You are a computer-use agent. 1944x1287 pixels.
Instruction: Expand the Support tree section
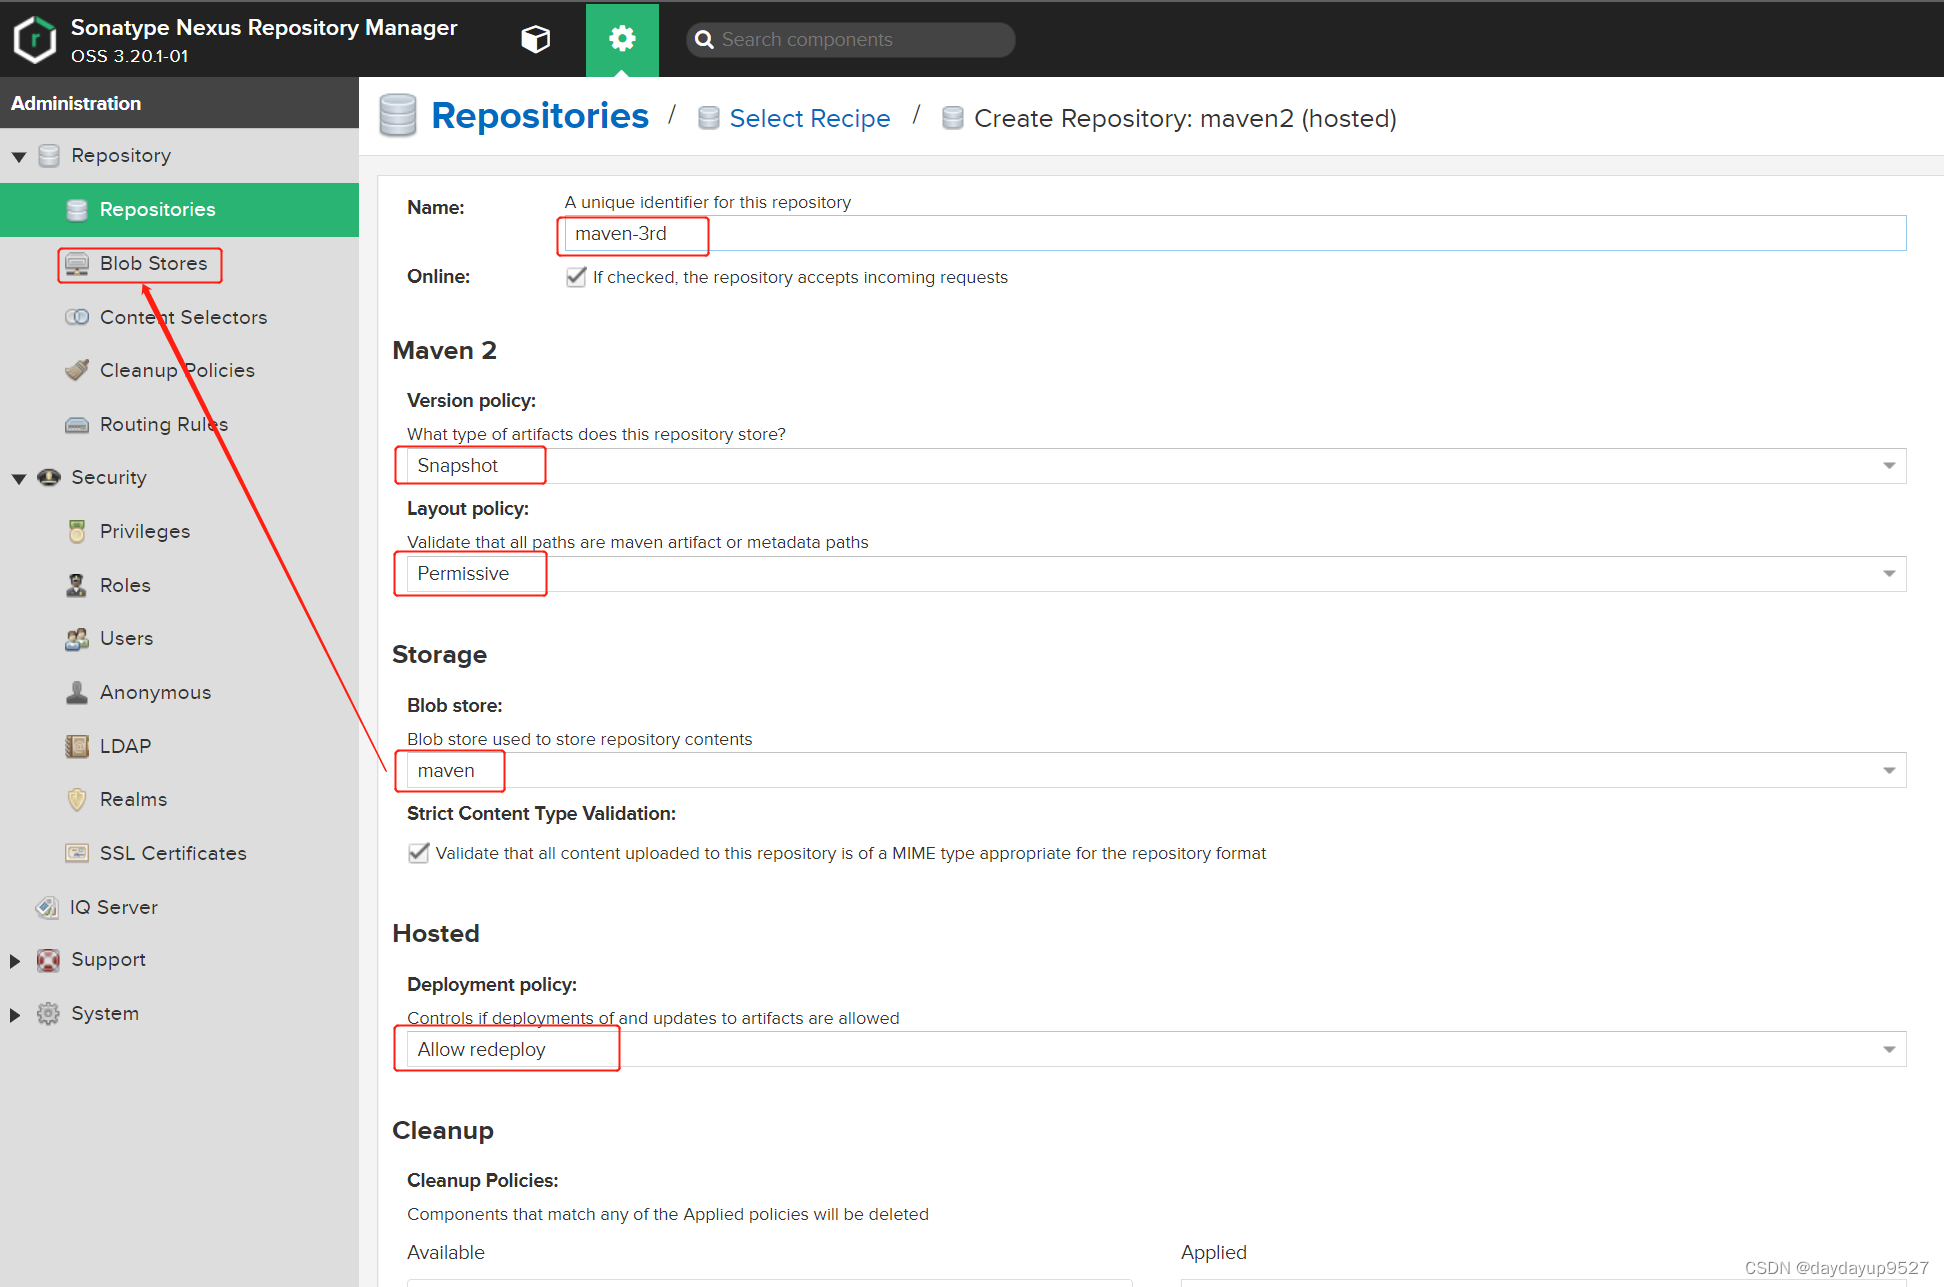(x=15, y=961)
